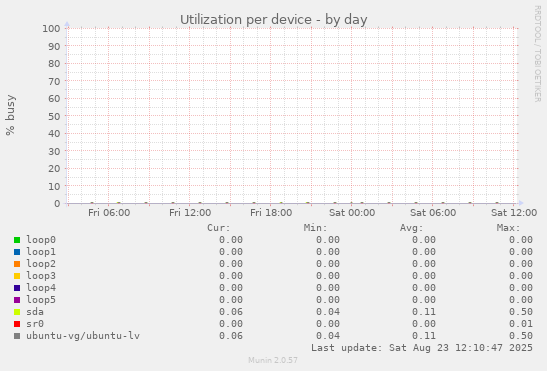Image resolution: width=547 pixels, height=371 pixels.
Task: Click the 'Sat 12:00' time axis label
Action: [514, 213]
